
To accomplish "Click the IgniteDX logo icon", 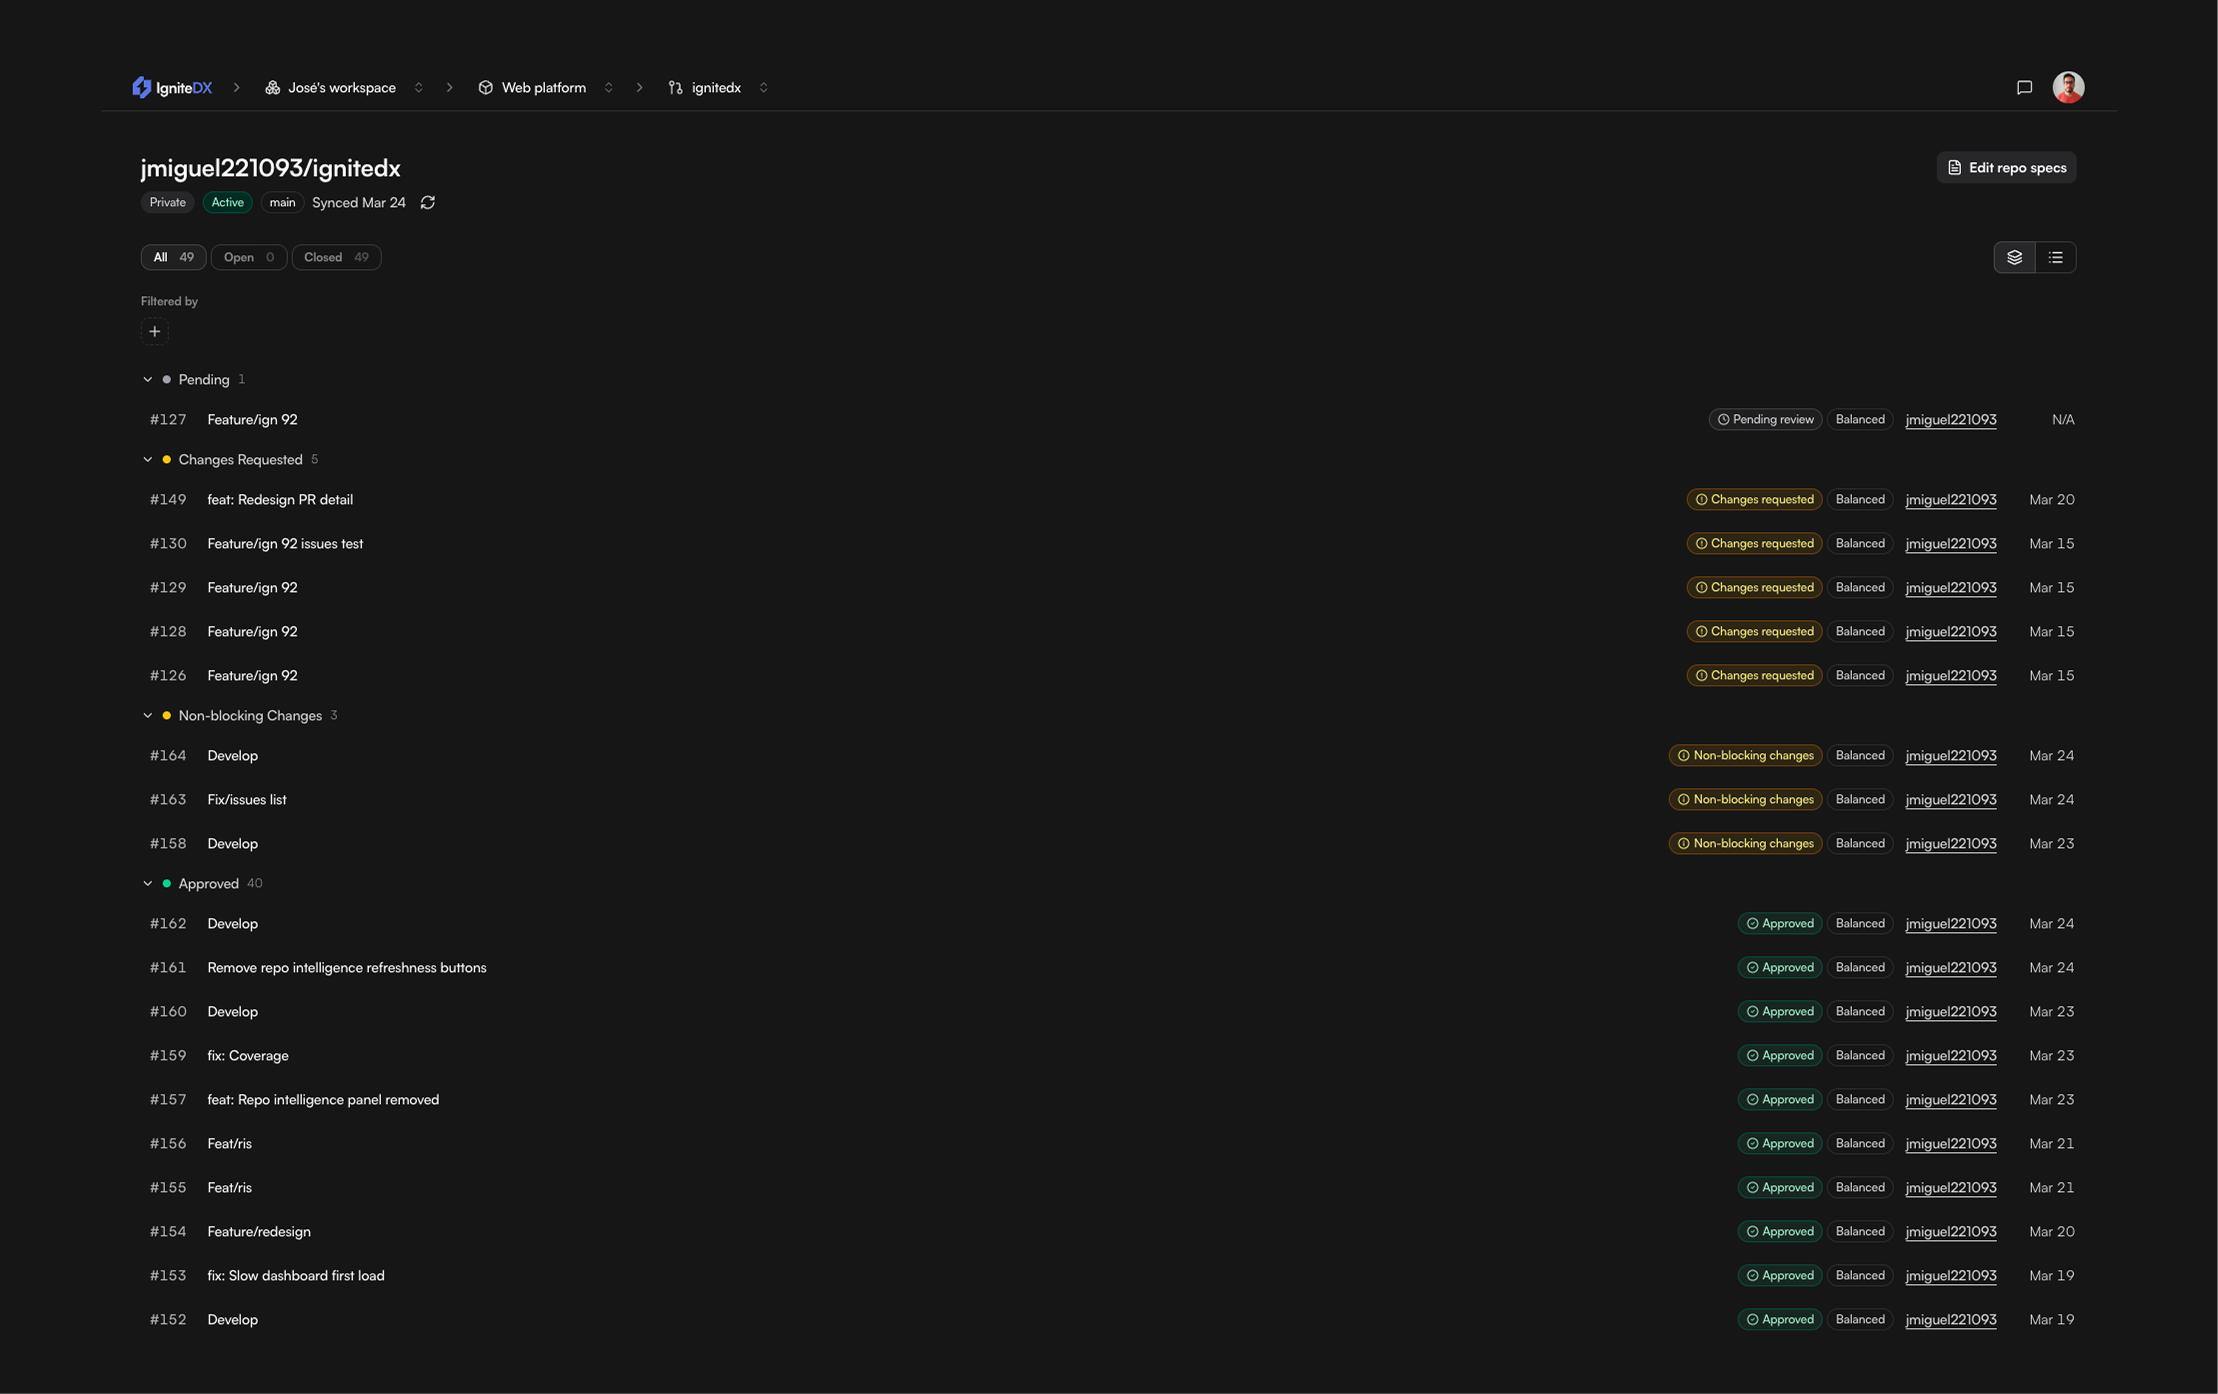I will tap(142, 88).
